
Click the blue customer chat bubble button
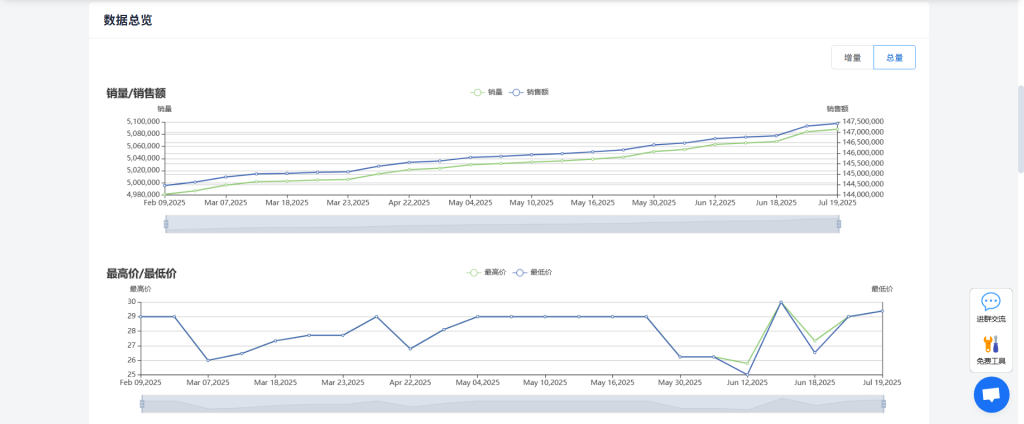pos(991,395)
